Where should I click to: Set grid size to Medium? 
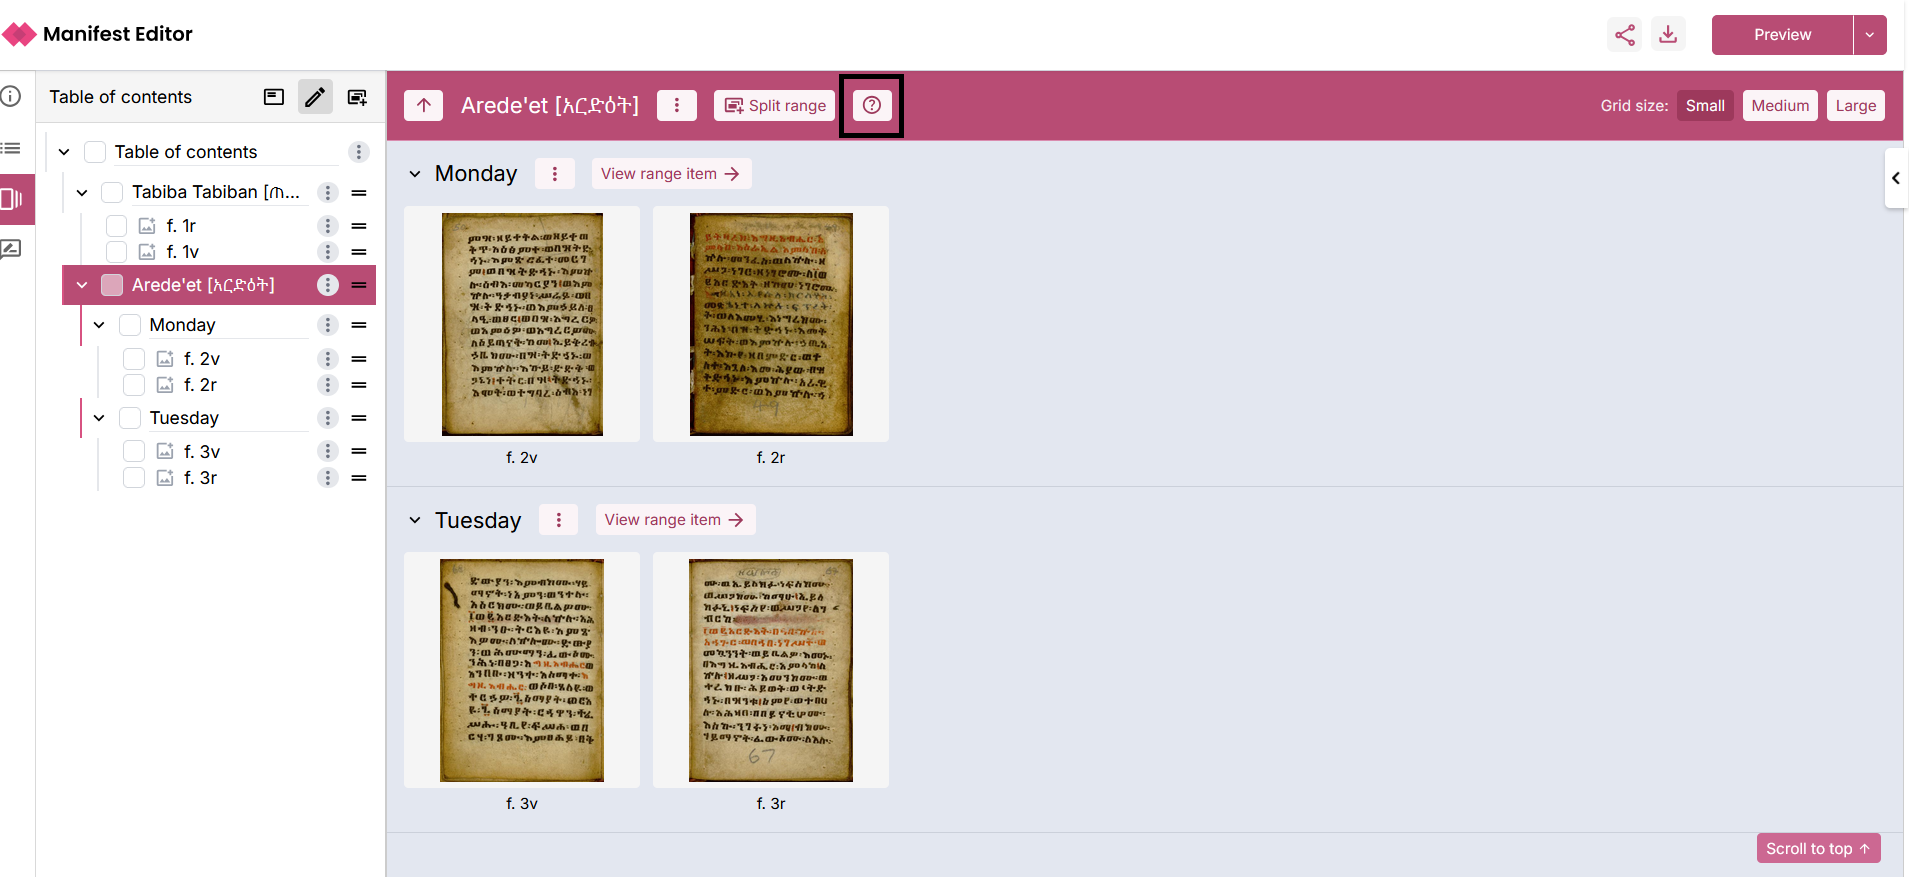click(1779, 105)
